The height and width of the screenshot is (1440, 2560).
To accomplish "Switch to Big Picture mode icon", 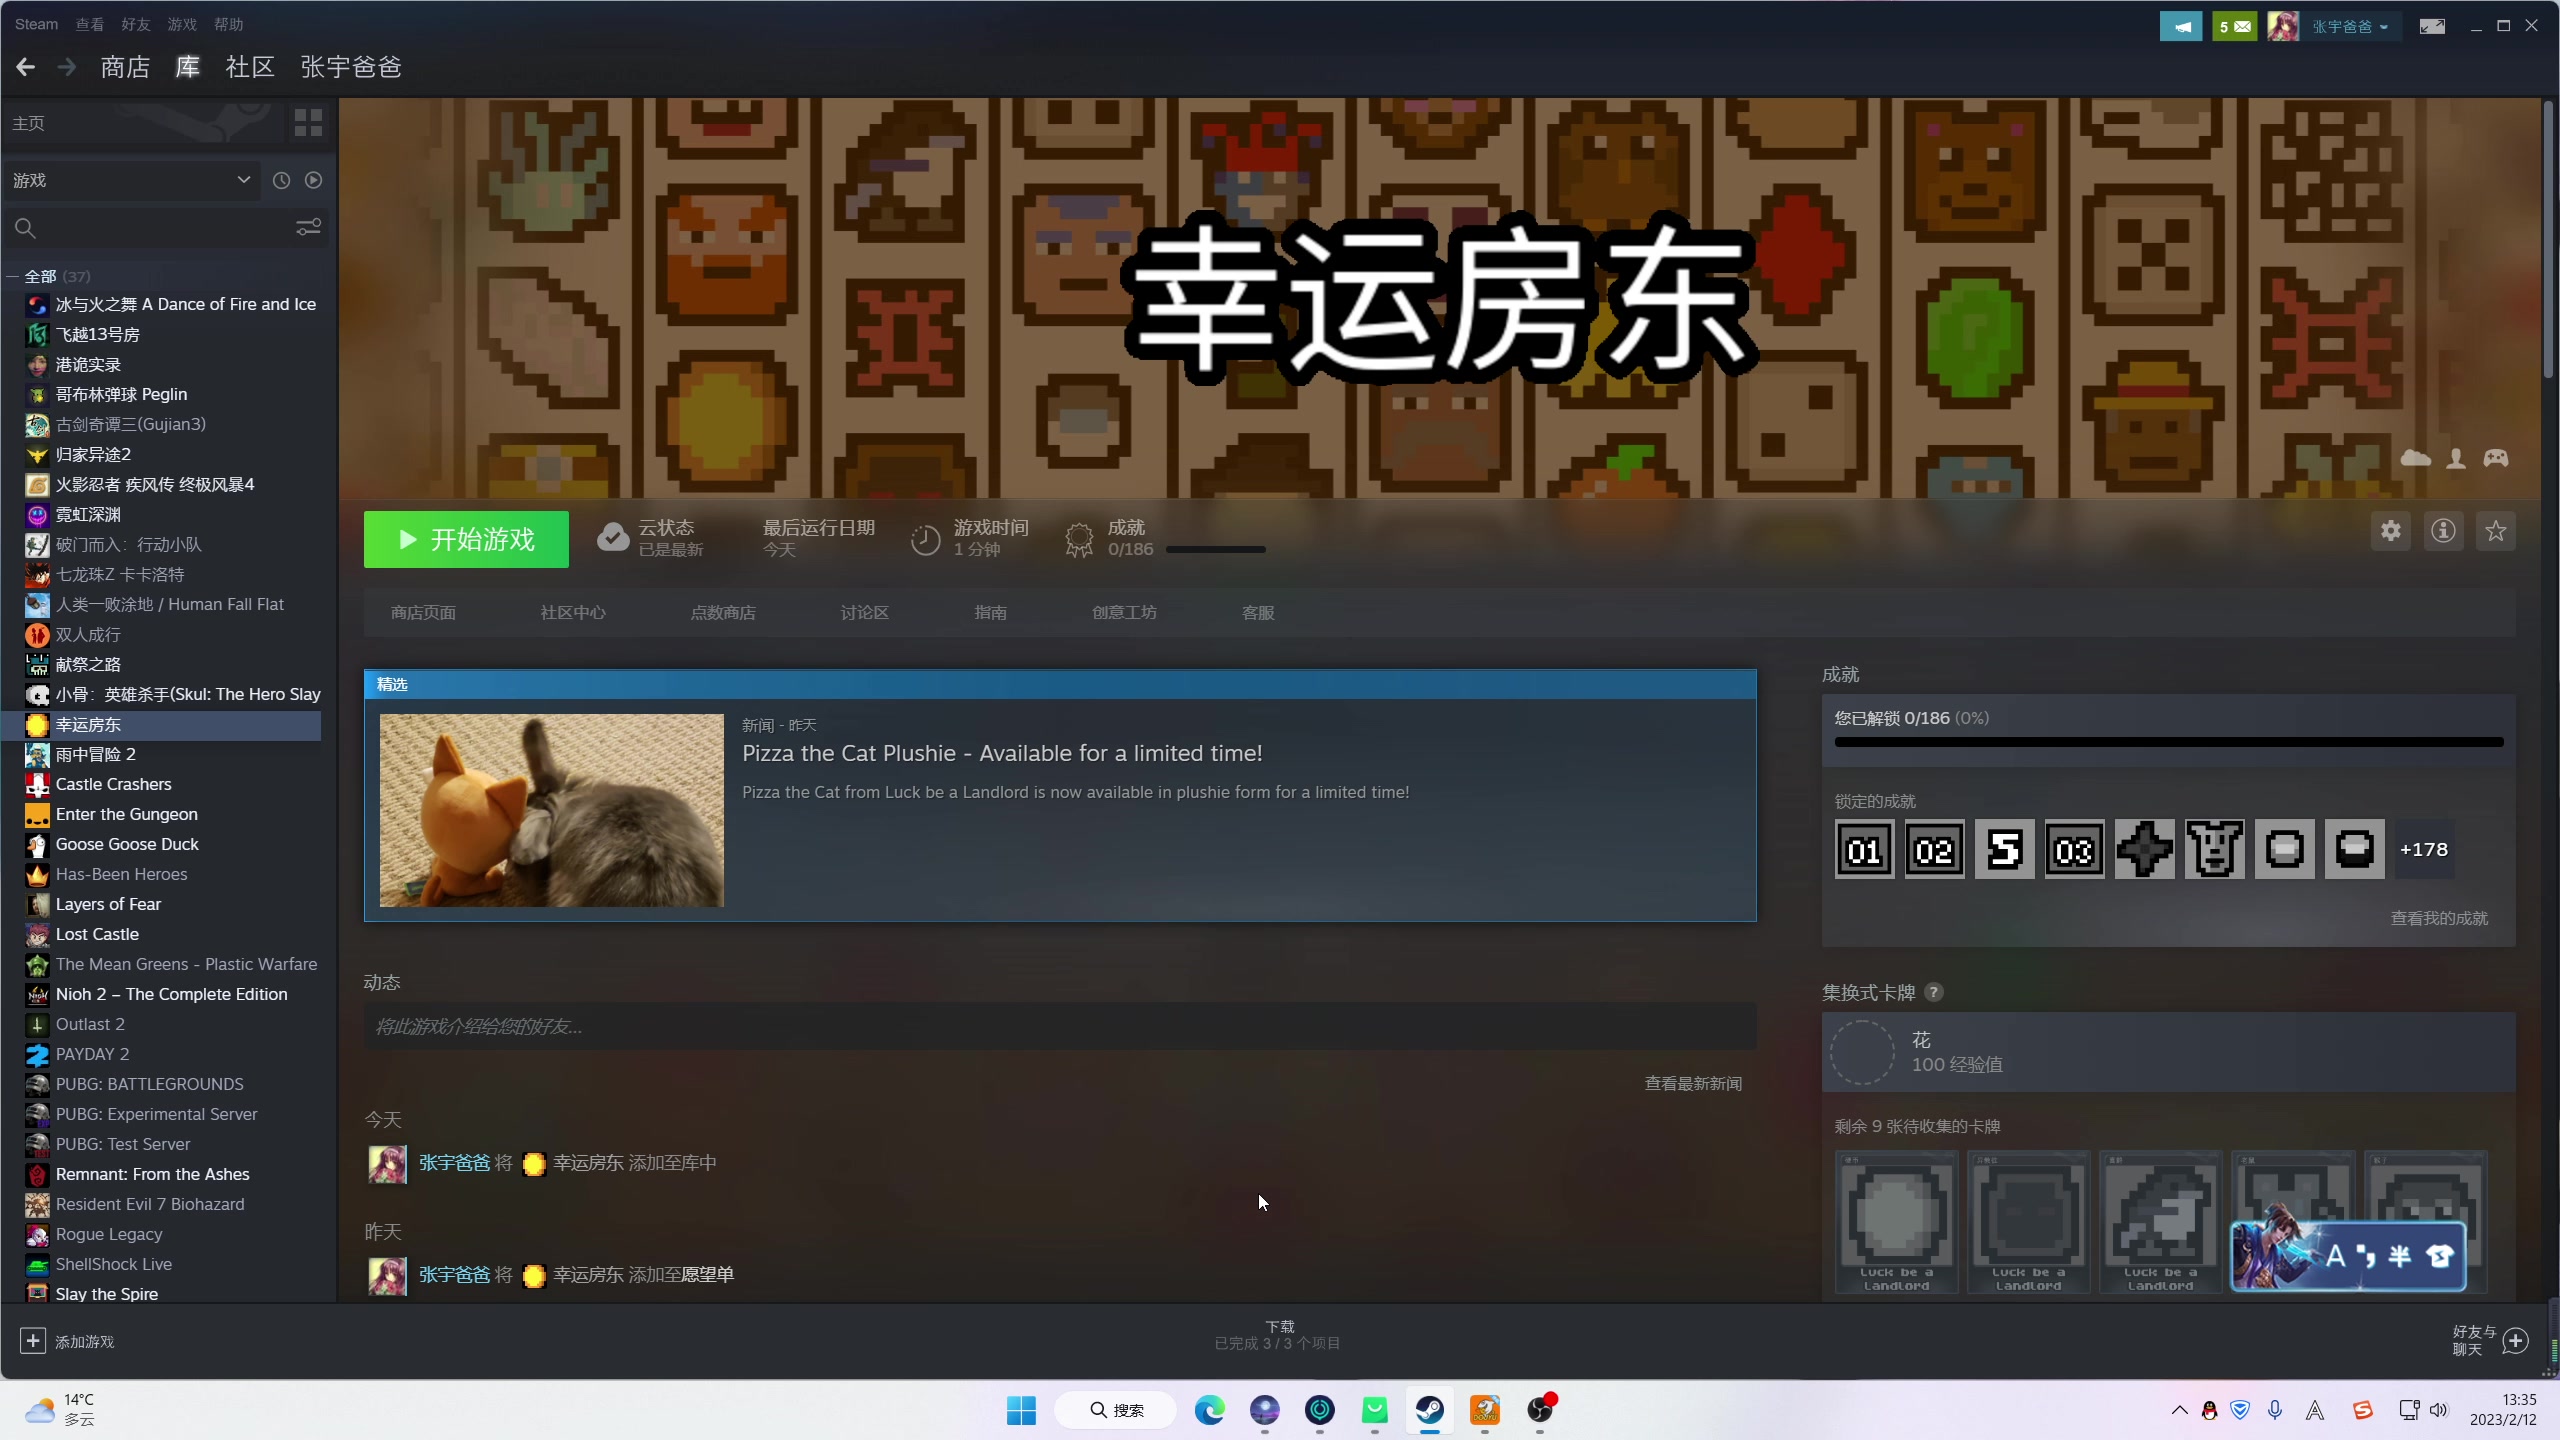I will click(2432, 26).
